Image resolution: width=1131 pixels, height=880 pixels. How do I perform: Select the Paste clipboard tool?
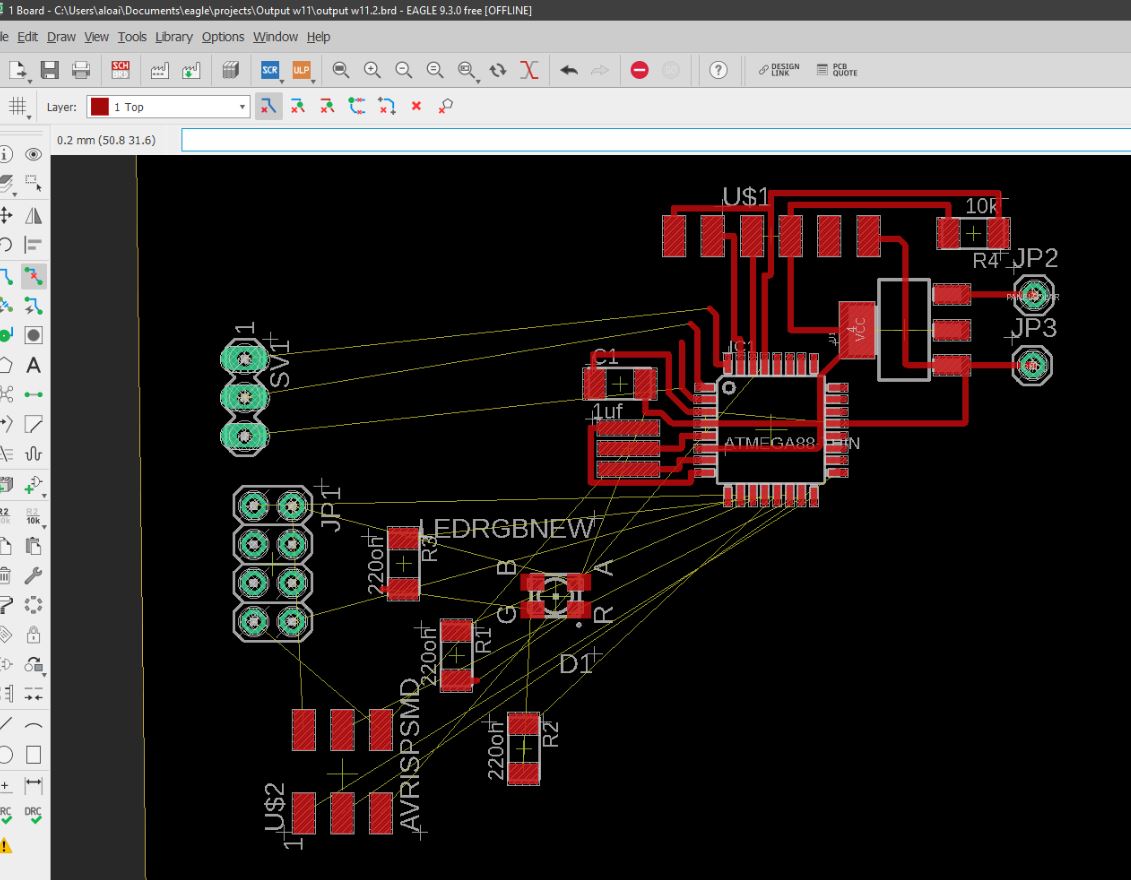point(33,546)
